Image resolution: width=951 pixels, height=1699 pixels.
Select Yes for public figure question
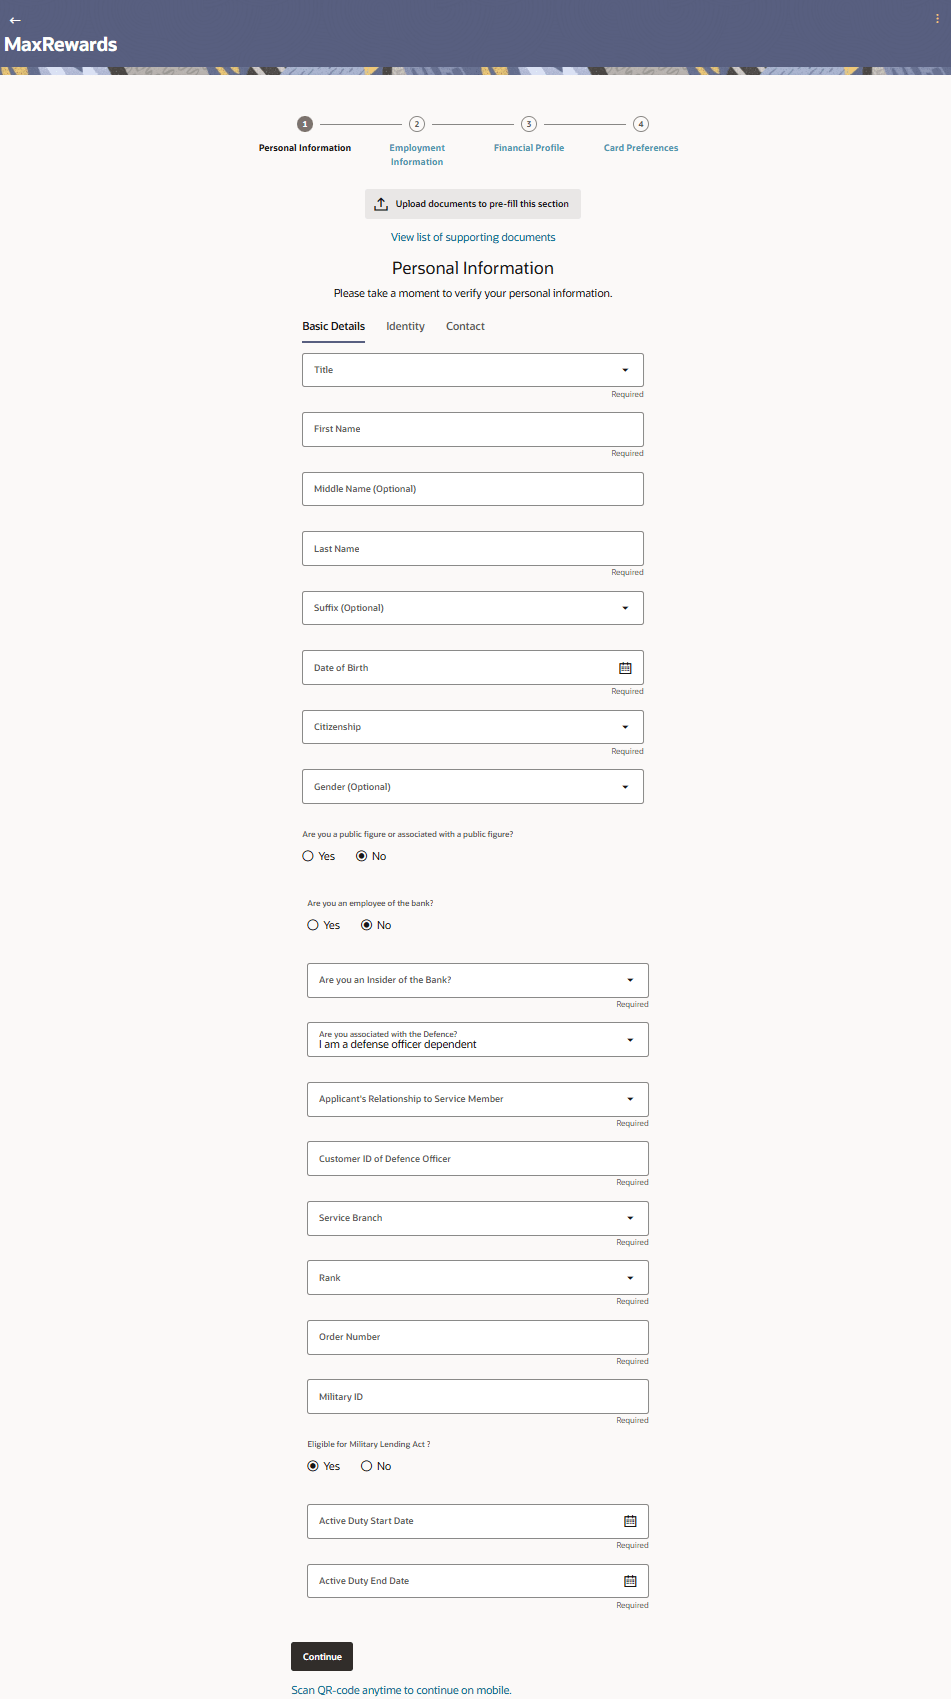pyautogui.click(x=308, y=856)
